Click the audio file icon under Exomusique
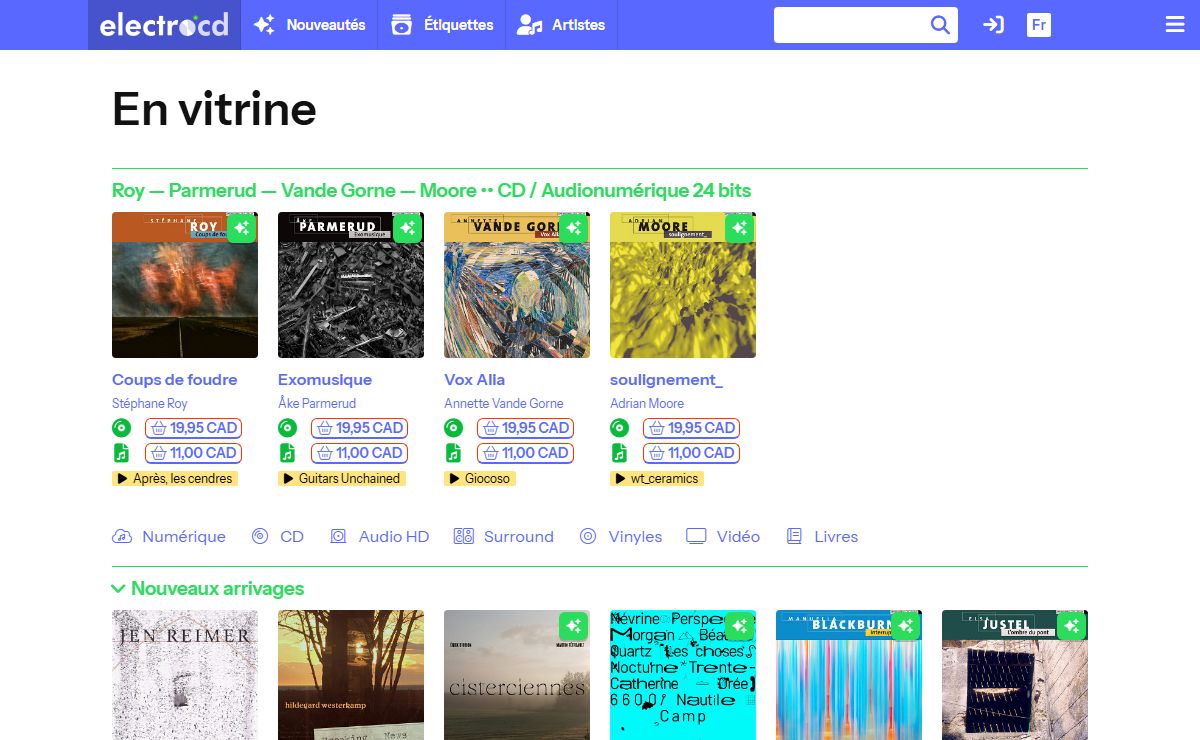 pos(287,453)
